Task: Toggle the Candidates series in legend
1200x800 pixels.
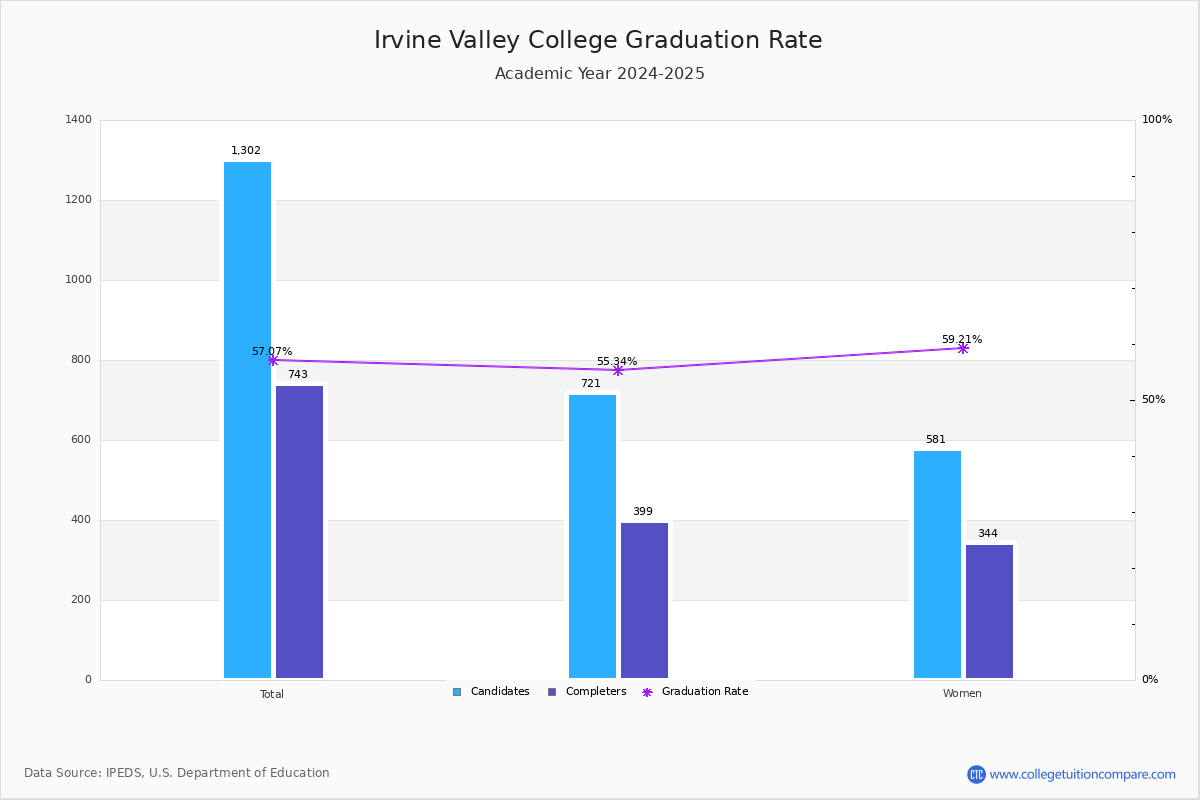Action: [x=490, y=692]
